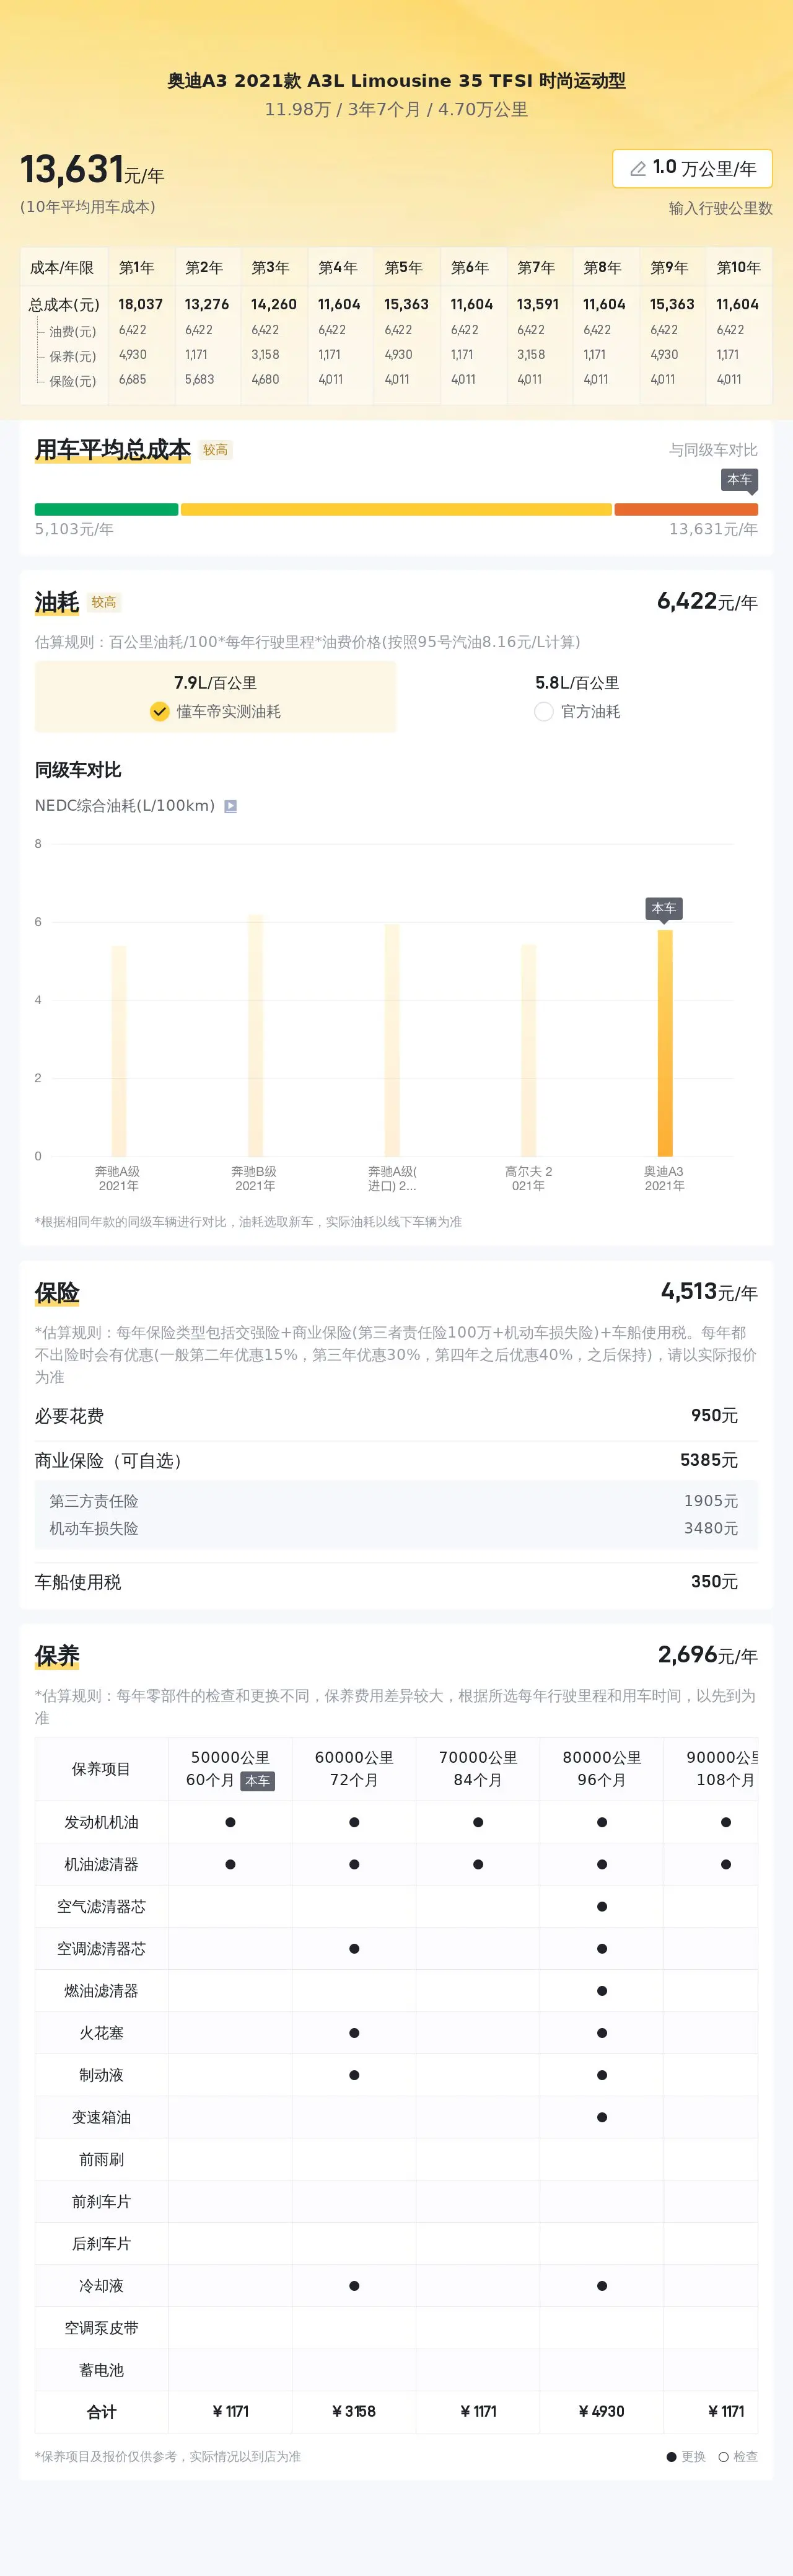
Task: Click the 奔驰A级 2021年 chart bar
Action: point(119,1051)
